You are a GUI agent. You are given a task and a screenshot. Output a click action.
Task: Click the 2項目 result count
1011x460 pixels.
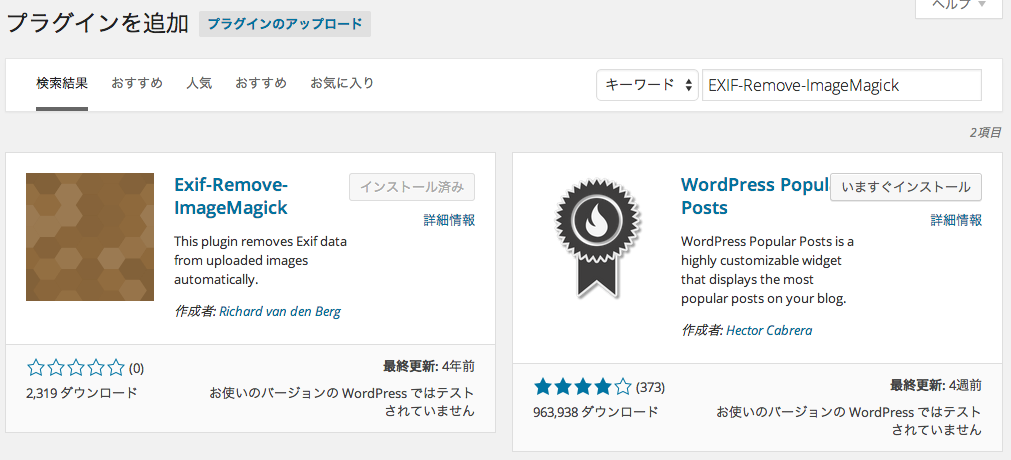tap(986, 133)
